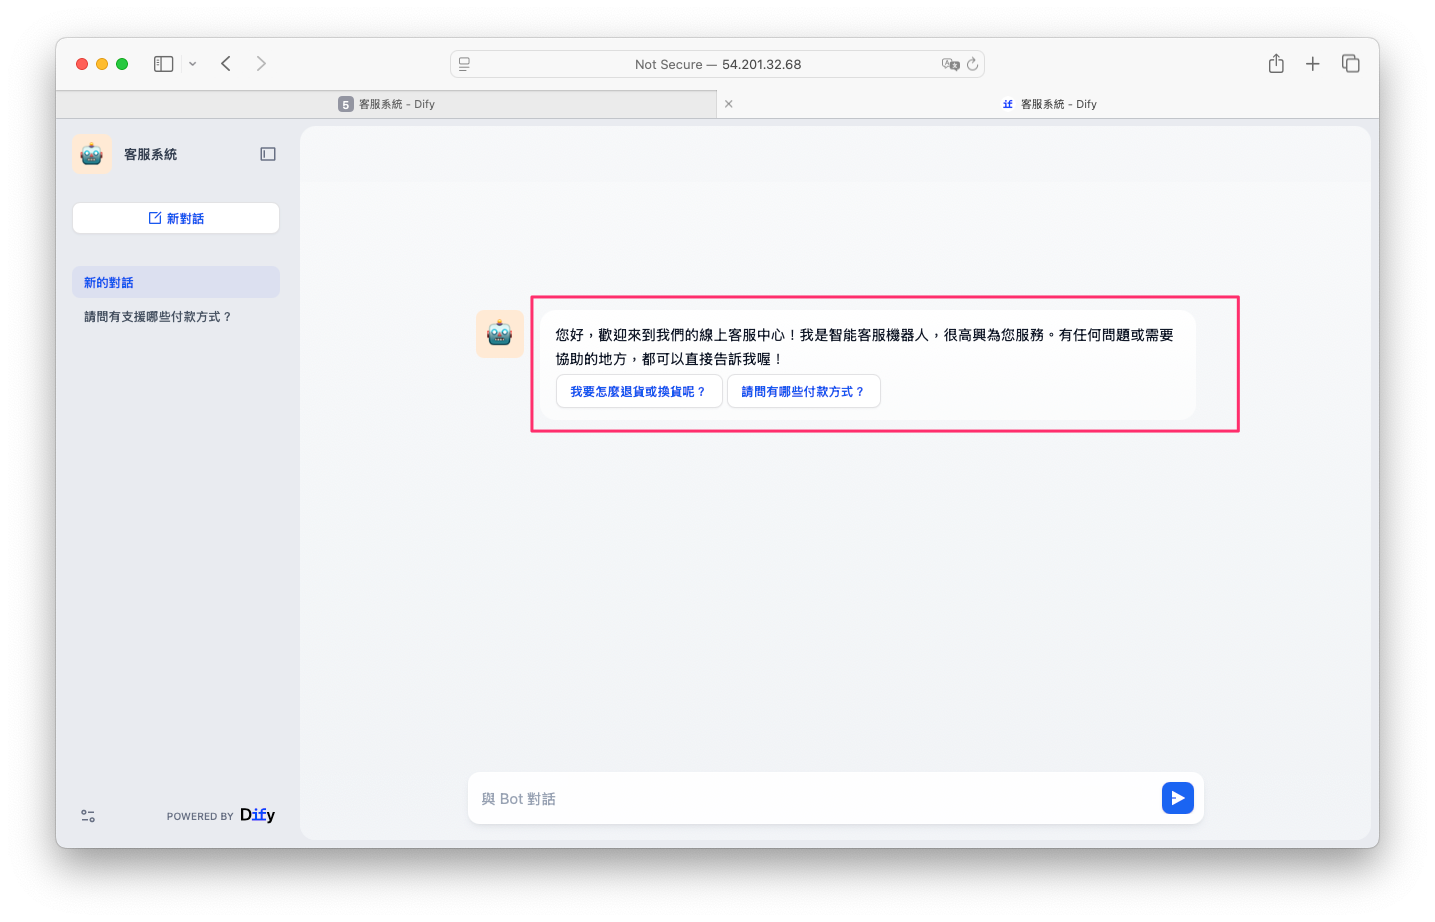Open the settings sliders icon at bottom left
1435x922 pixels.
[88, 816]
